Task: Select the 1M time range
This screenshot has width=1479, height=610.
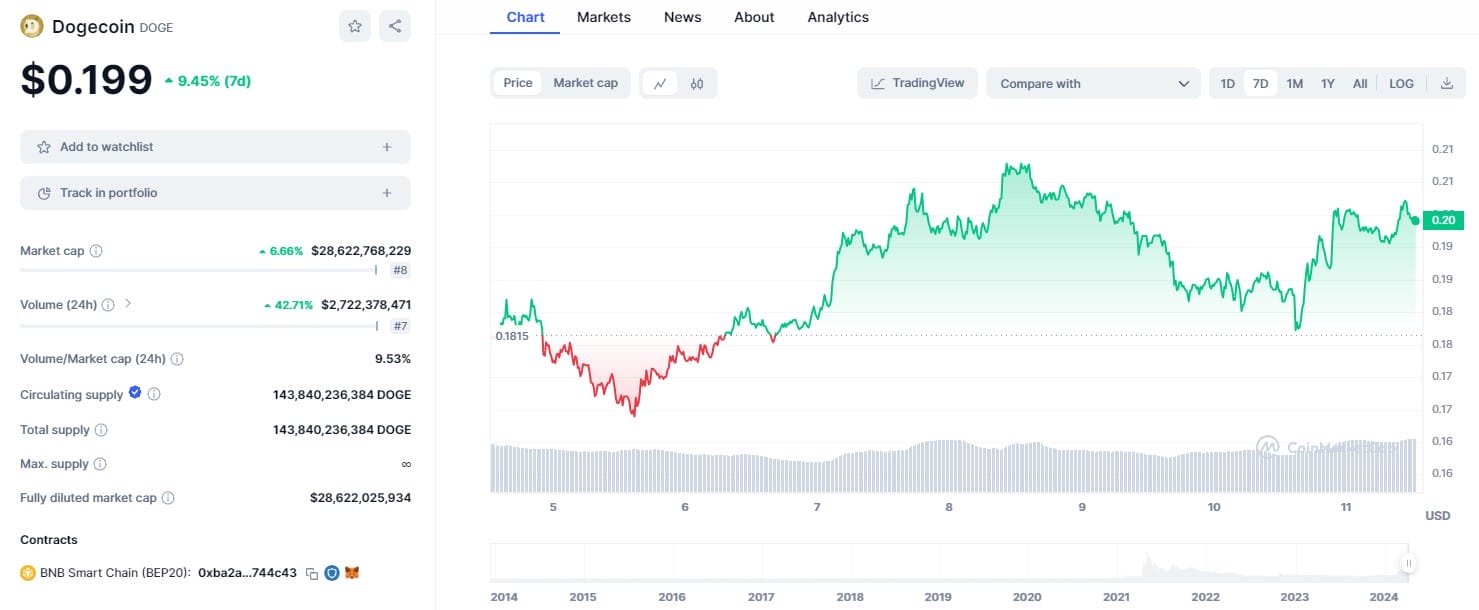Action: (x=1294, y=84)
